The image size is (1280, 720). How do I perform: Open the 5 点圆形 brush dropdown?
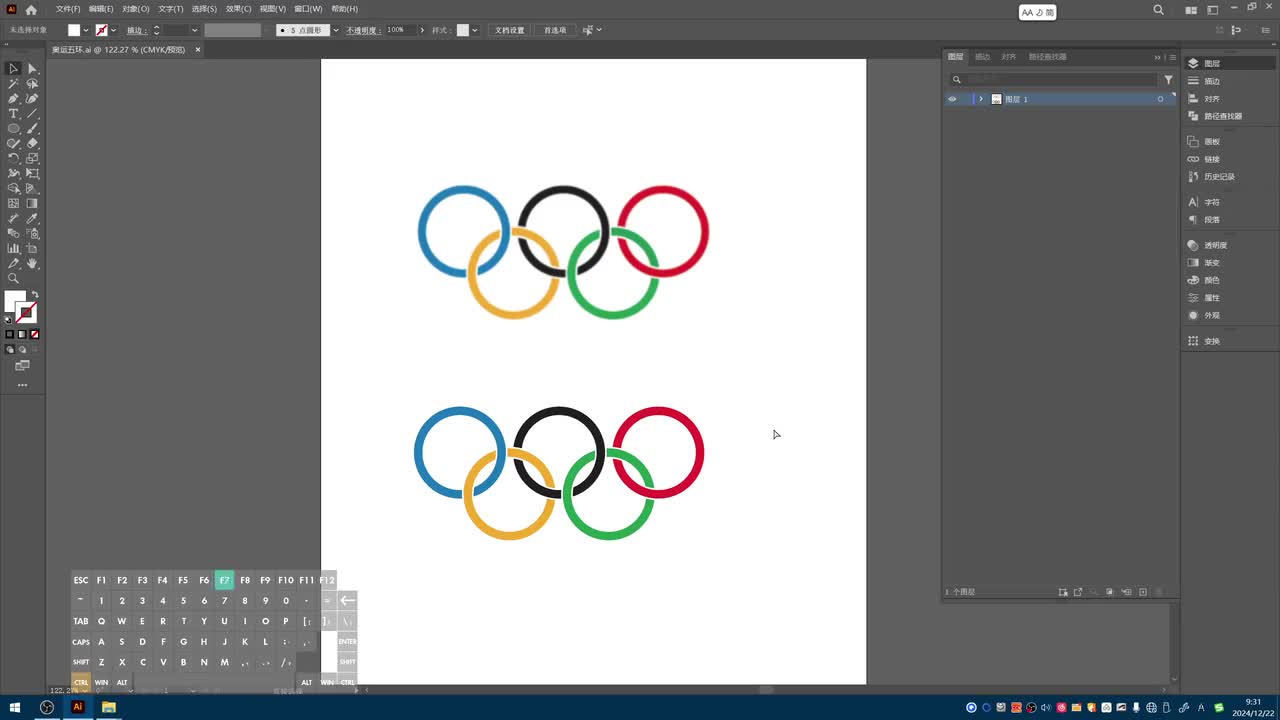(x=335, y=30)
